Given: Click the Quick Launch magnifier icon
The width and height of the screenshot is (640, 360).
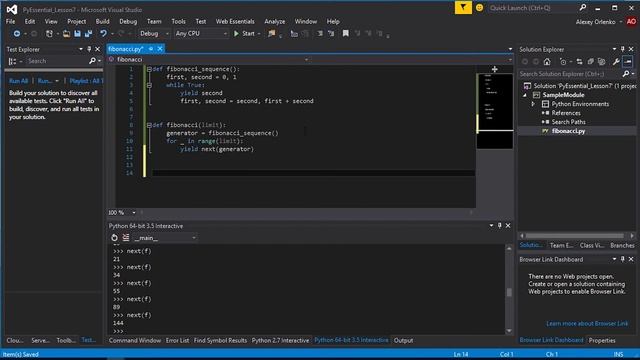Looking at the screenshot, I should tap(583, 7).
